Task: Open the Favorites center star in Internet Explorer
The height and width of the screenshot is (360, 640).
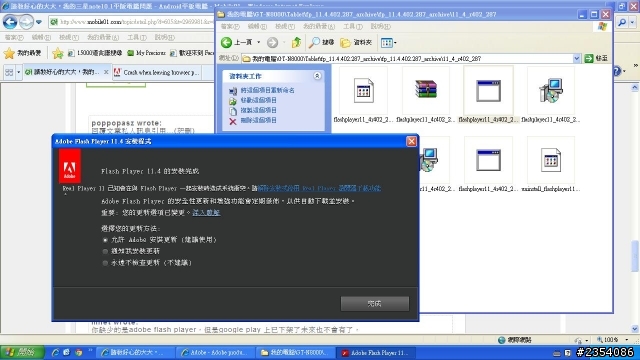Action: pos(9,53)
